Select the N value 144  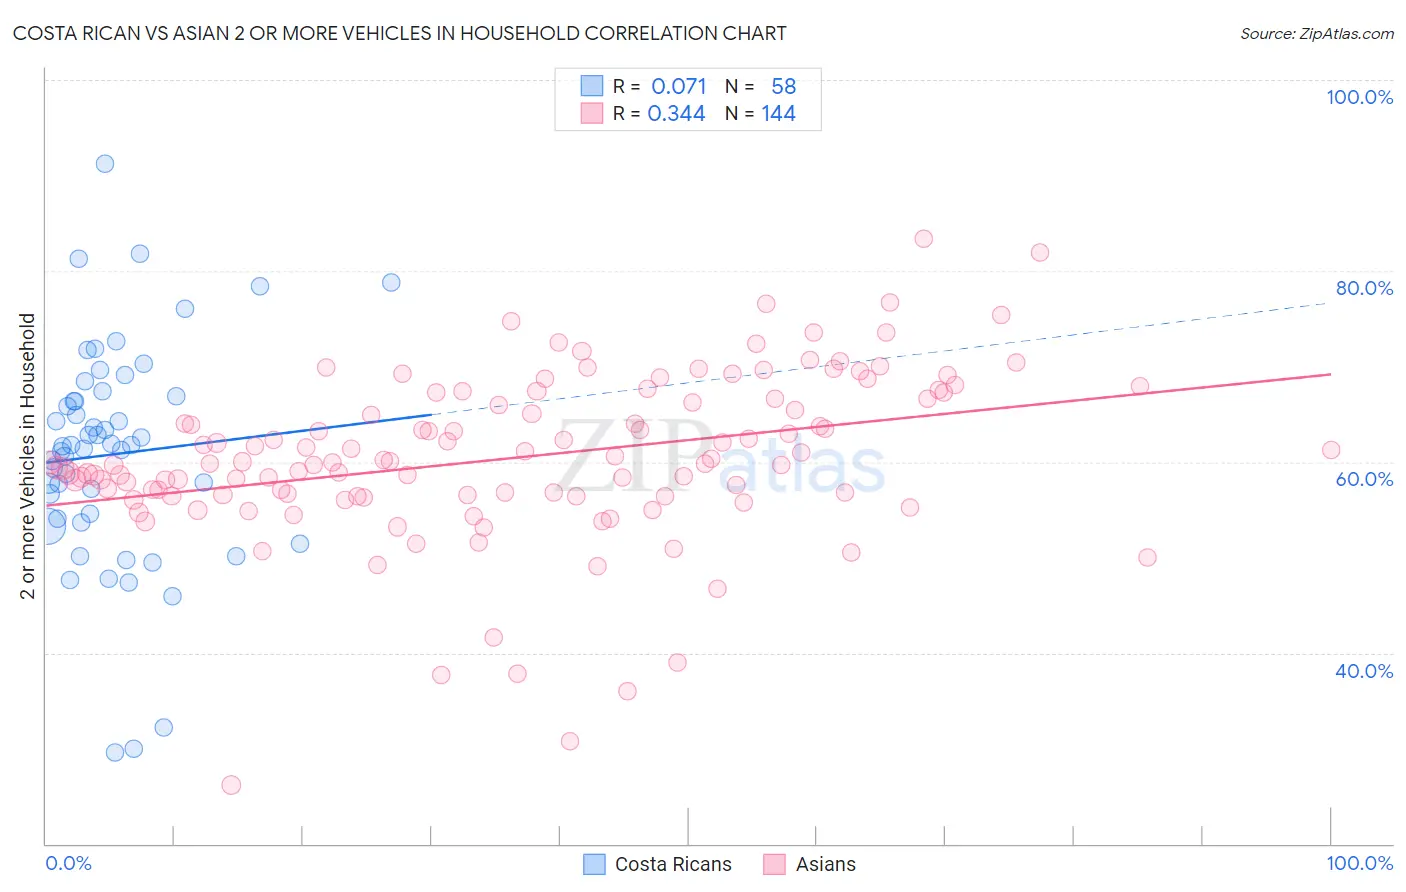778,113
